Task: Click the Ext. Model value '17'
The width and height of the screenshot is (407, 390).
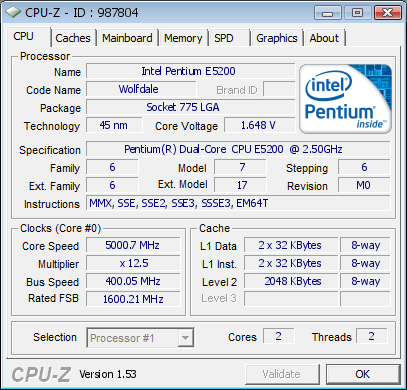Action: [240, 185]
